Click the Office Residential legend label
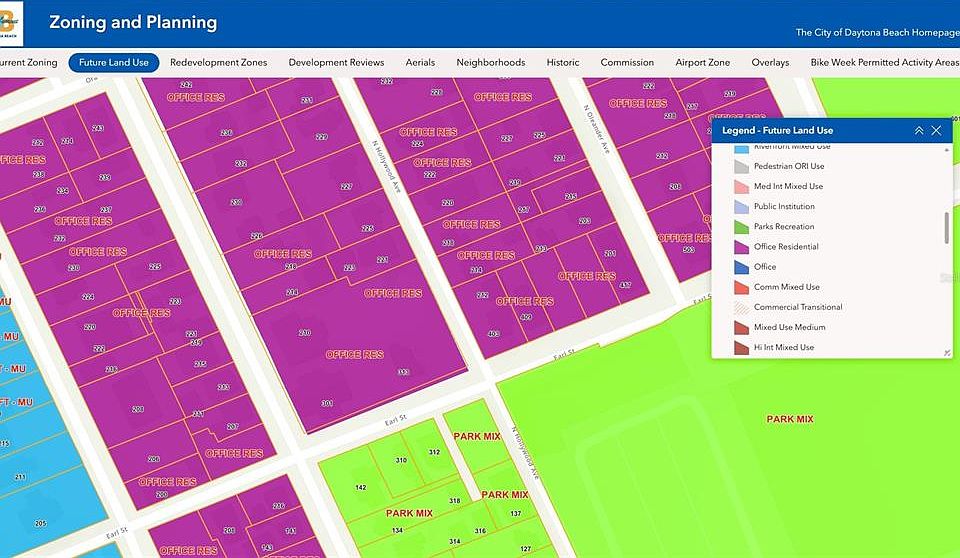This screenshot has height=558, width=960. pyautogui.click(x=786, y=247)
